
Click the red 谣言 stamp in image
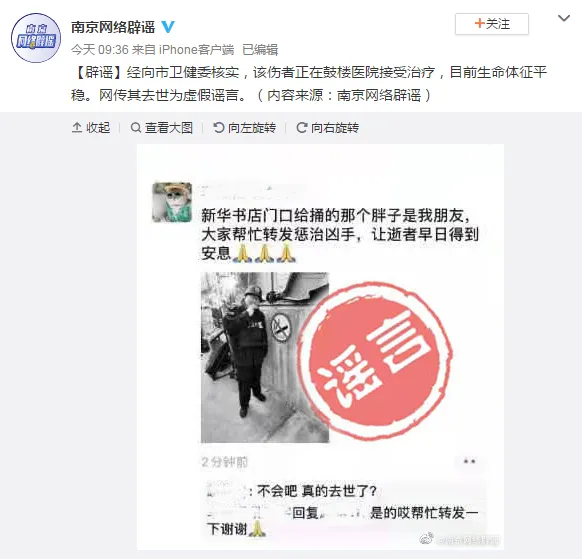tap(376, 361)
